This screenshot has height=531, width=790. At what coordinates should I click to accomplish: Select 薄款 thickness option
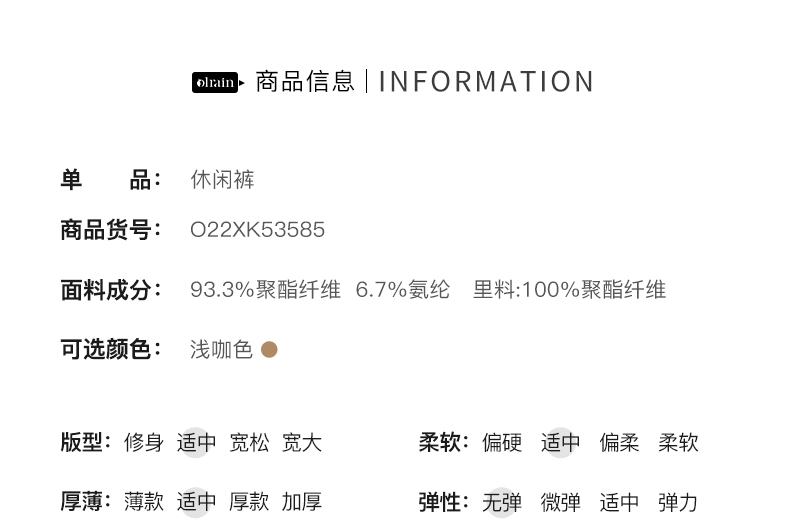click(144, 501)
